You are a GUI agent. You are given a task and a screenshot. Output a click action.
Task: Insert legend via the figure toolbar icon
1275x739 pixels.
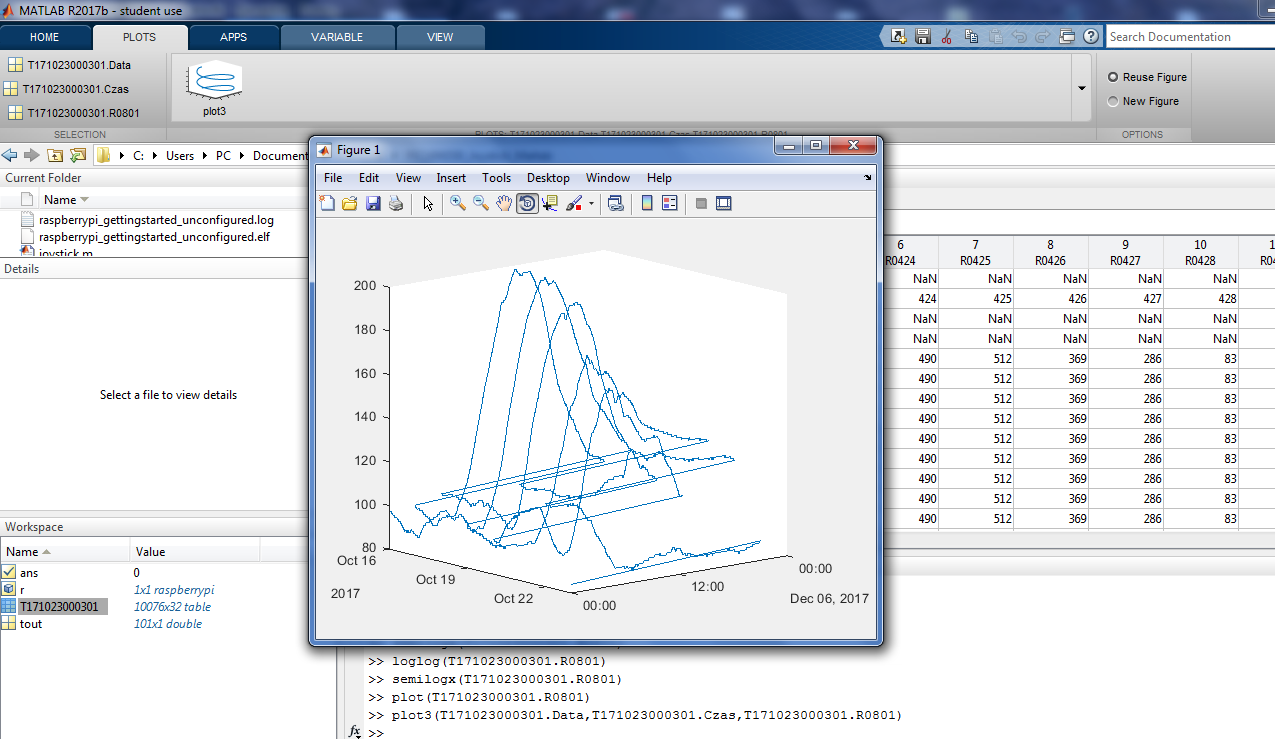[670, 203]
